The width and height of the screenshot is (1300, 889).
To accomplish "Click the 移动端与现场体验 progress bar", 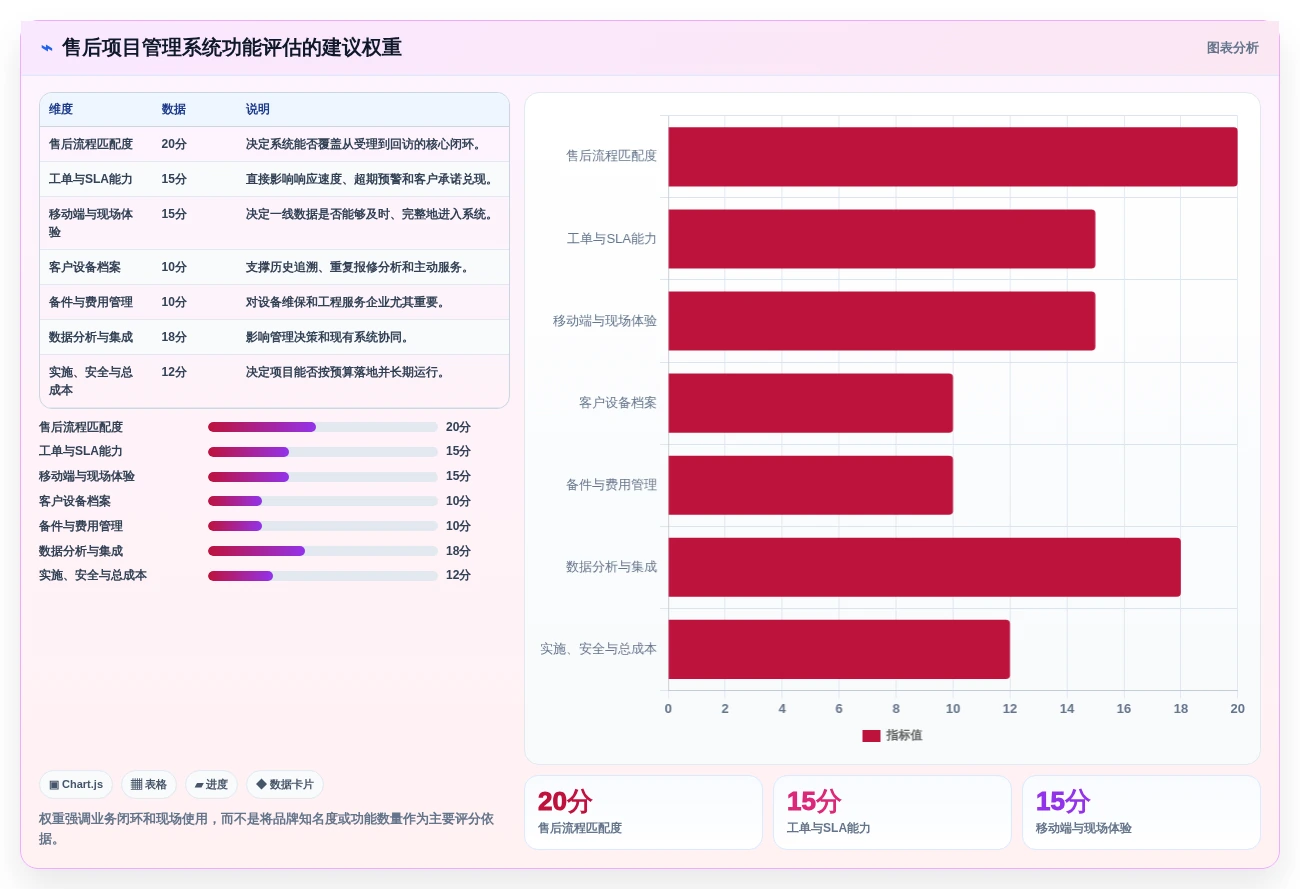I will (x=323, y=477).
